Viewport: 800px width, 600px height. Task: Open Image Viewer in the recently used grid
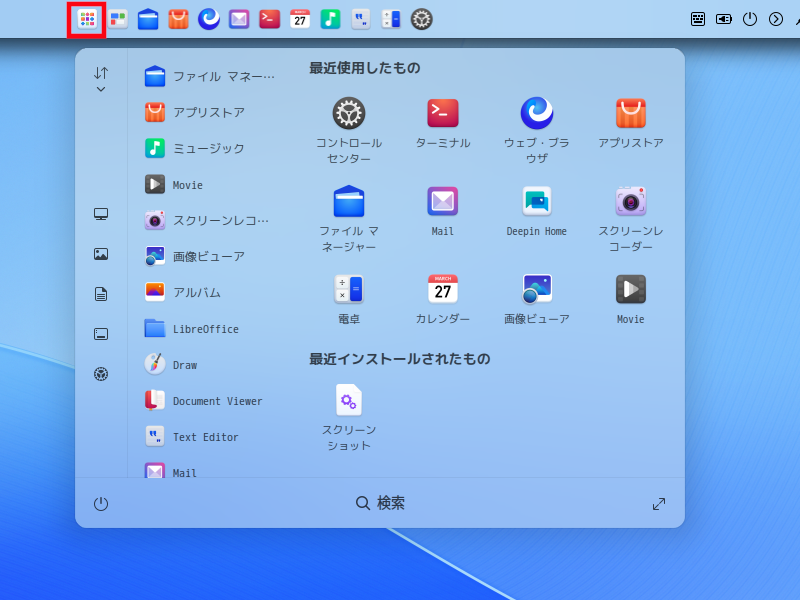tap(536, 290)
